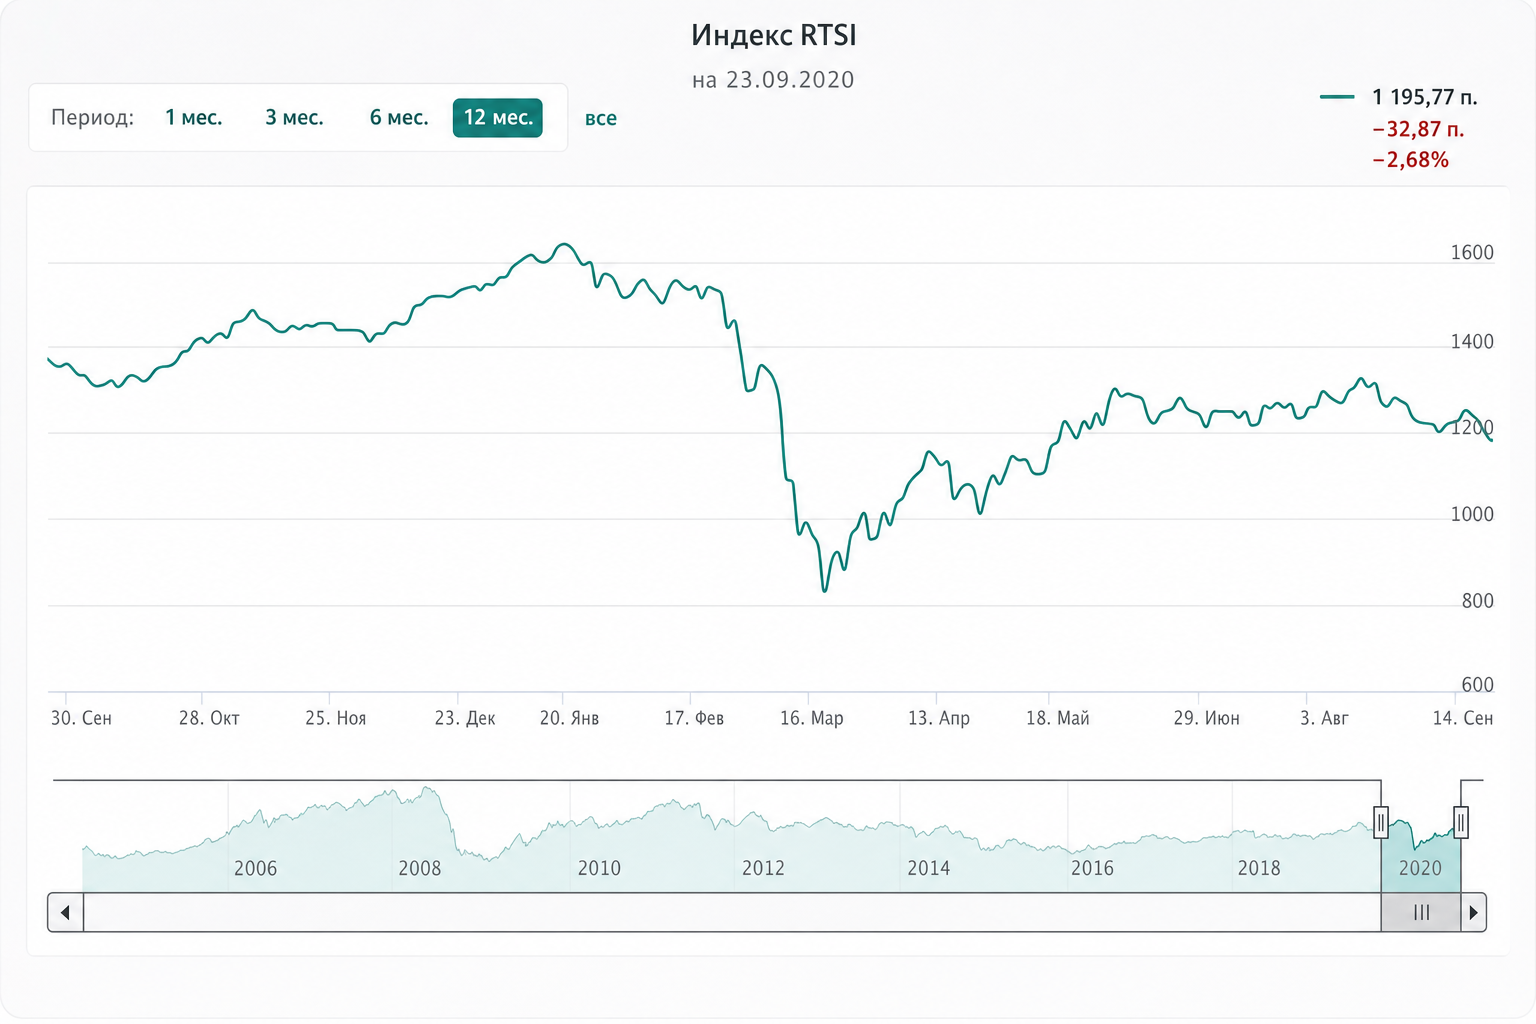The height and width of the screenshot is (1024, 1536).
Task: Click the 2014 label in the navigator
Action: [929, 868]
